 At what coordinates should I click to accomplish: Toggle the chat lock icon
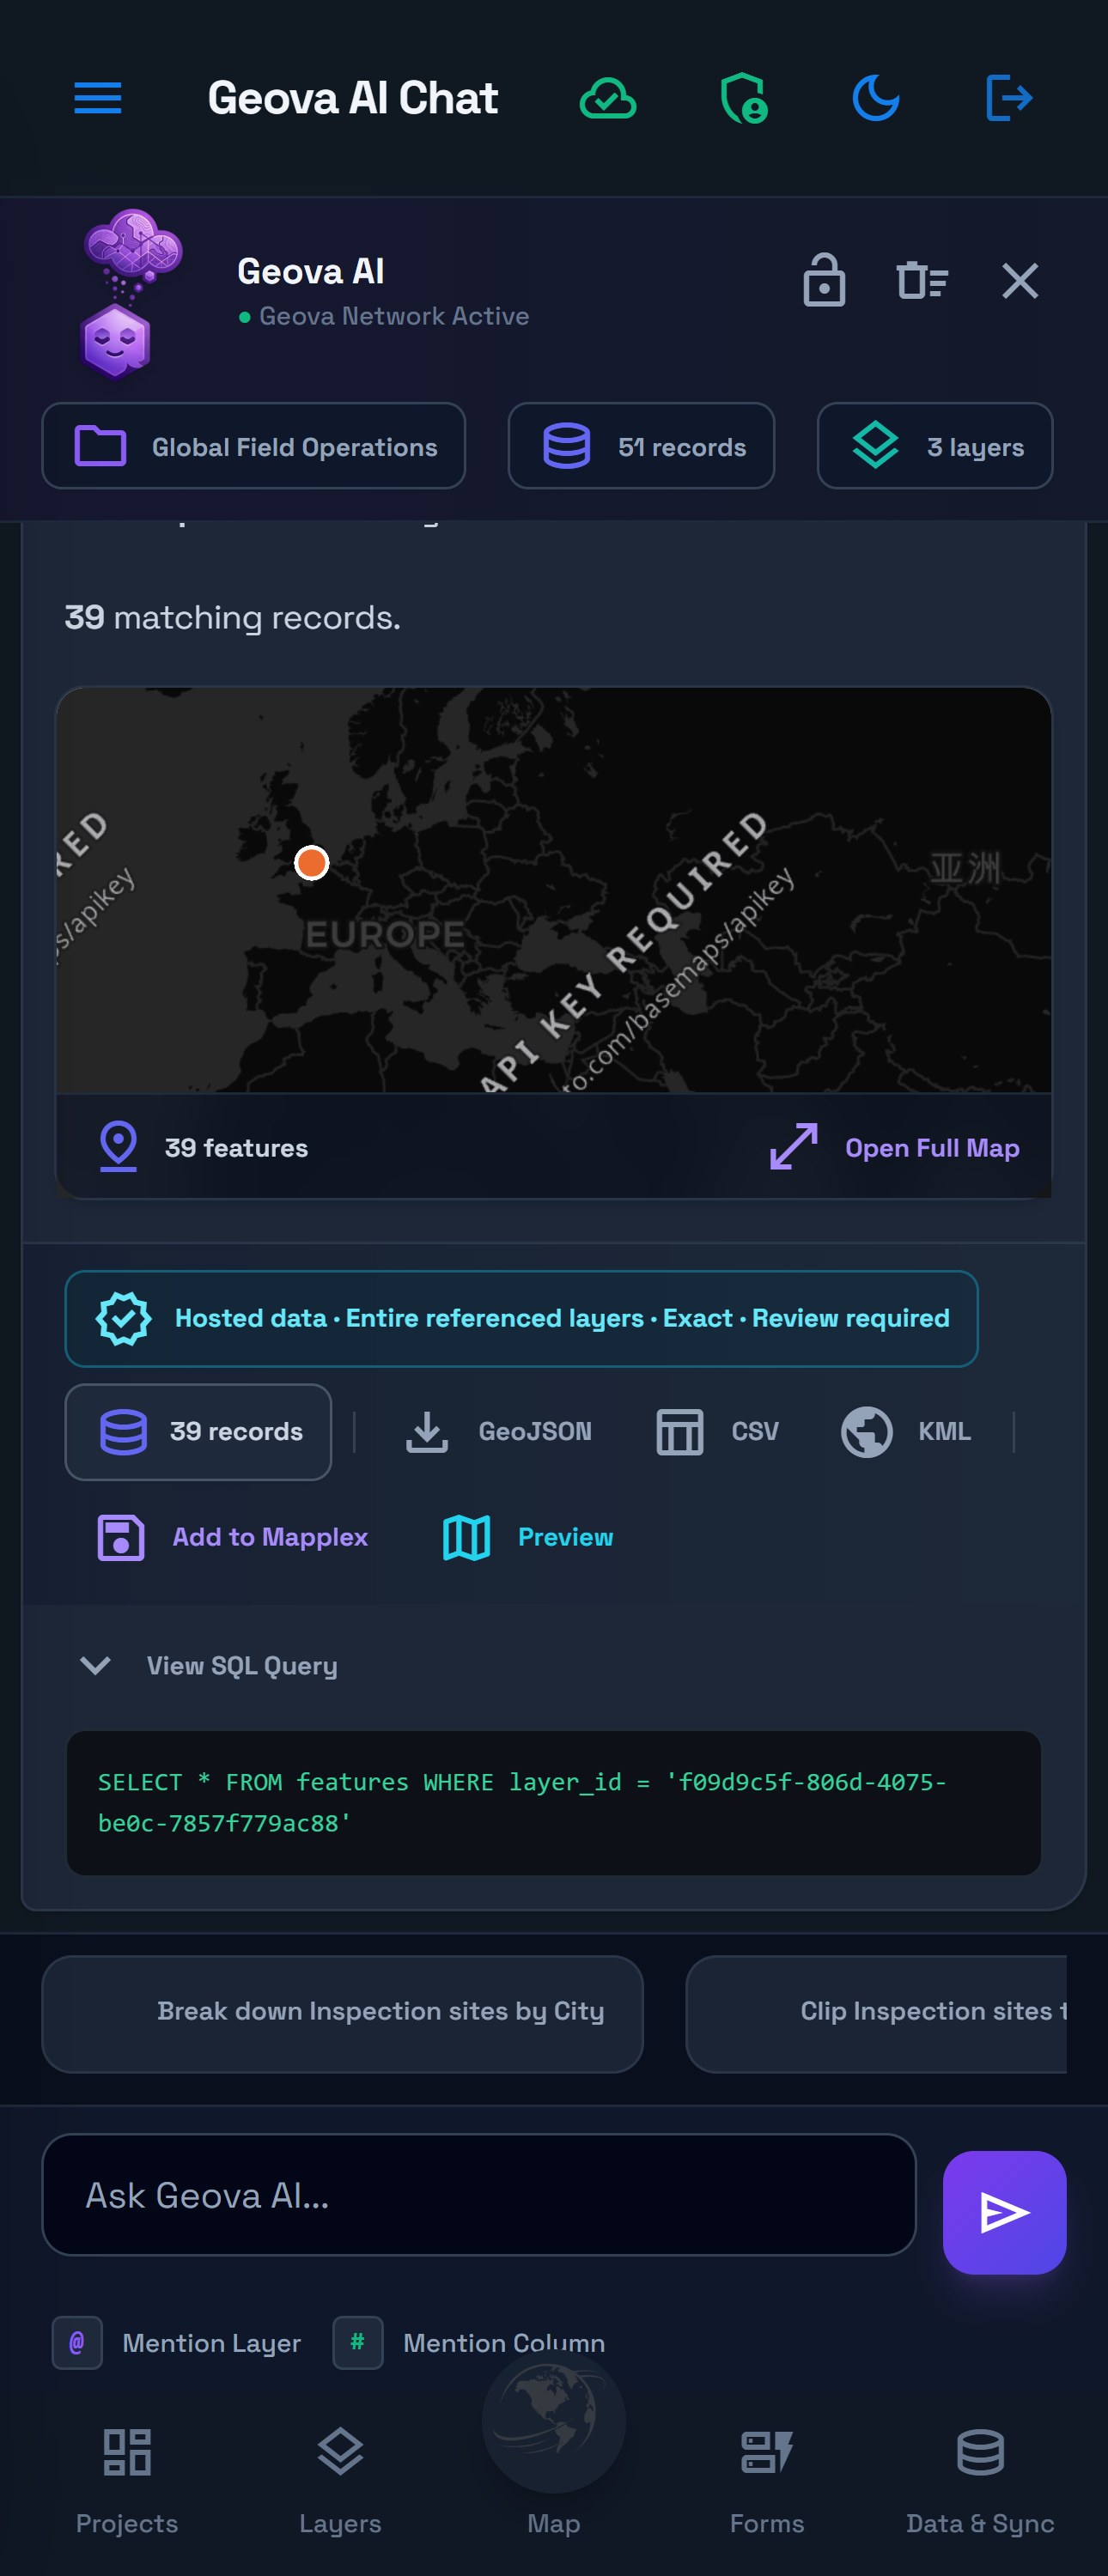(x=824, y=280)
